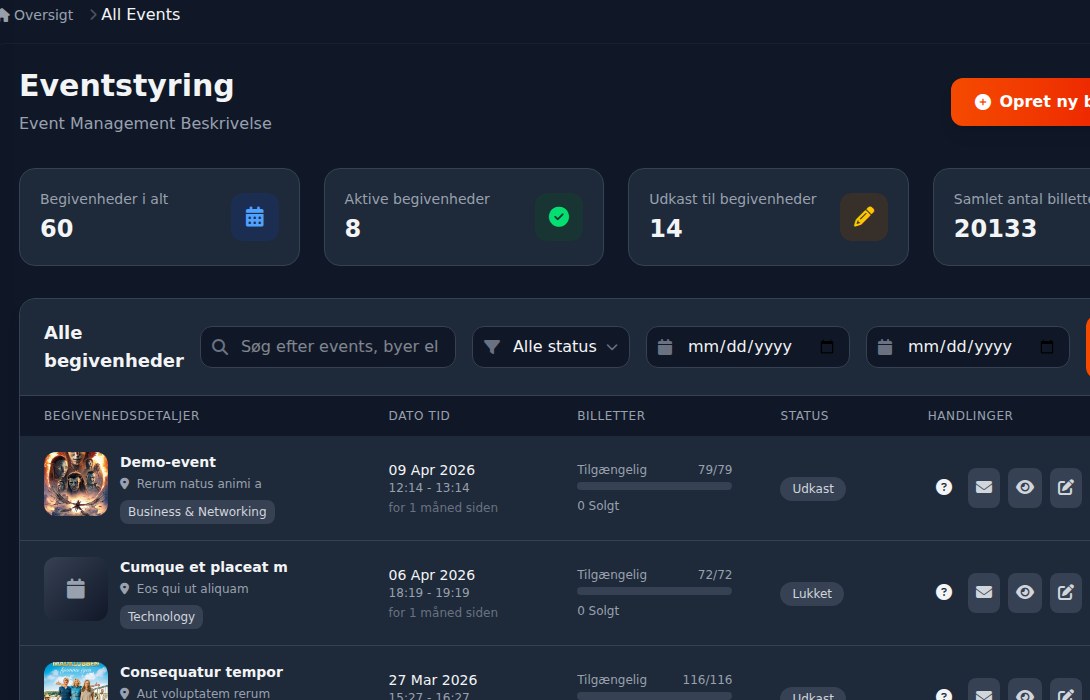Screen dimensions: 1090x700
Task: Click the yellow pencil icon in Udkast card
Action: click(863, 217)
